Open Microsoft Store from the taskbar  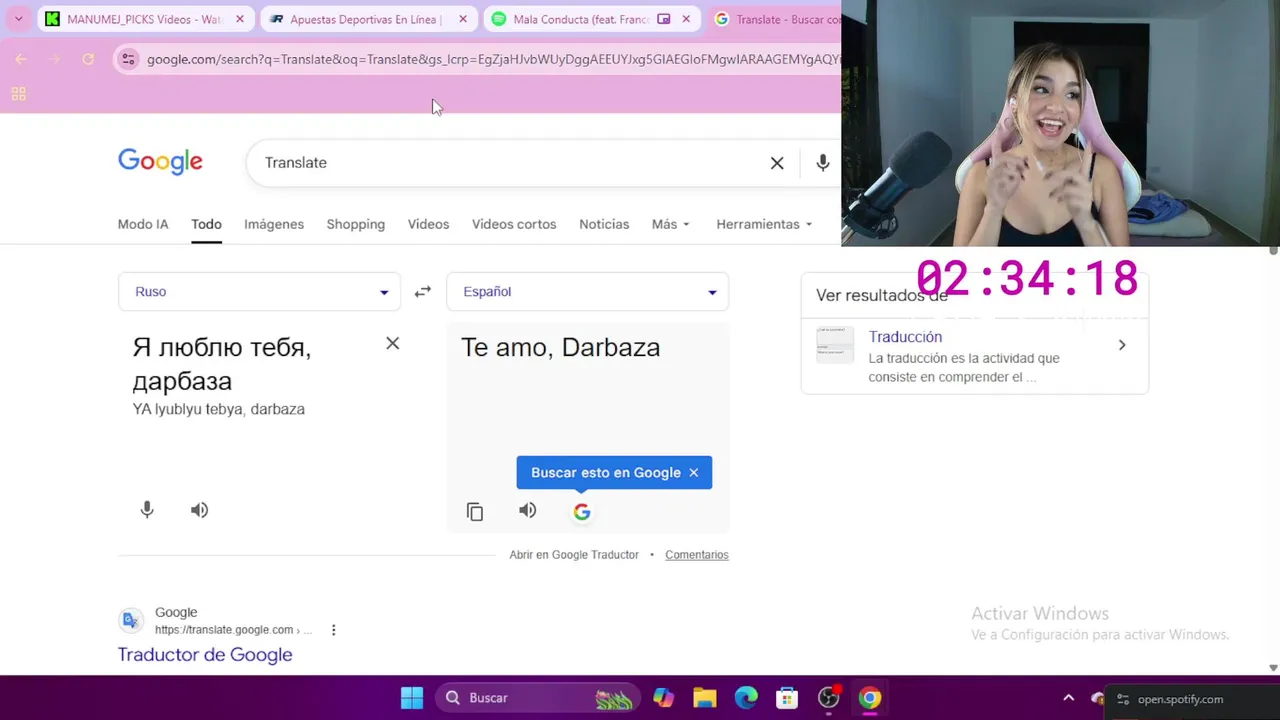click(787, 698)
